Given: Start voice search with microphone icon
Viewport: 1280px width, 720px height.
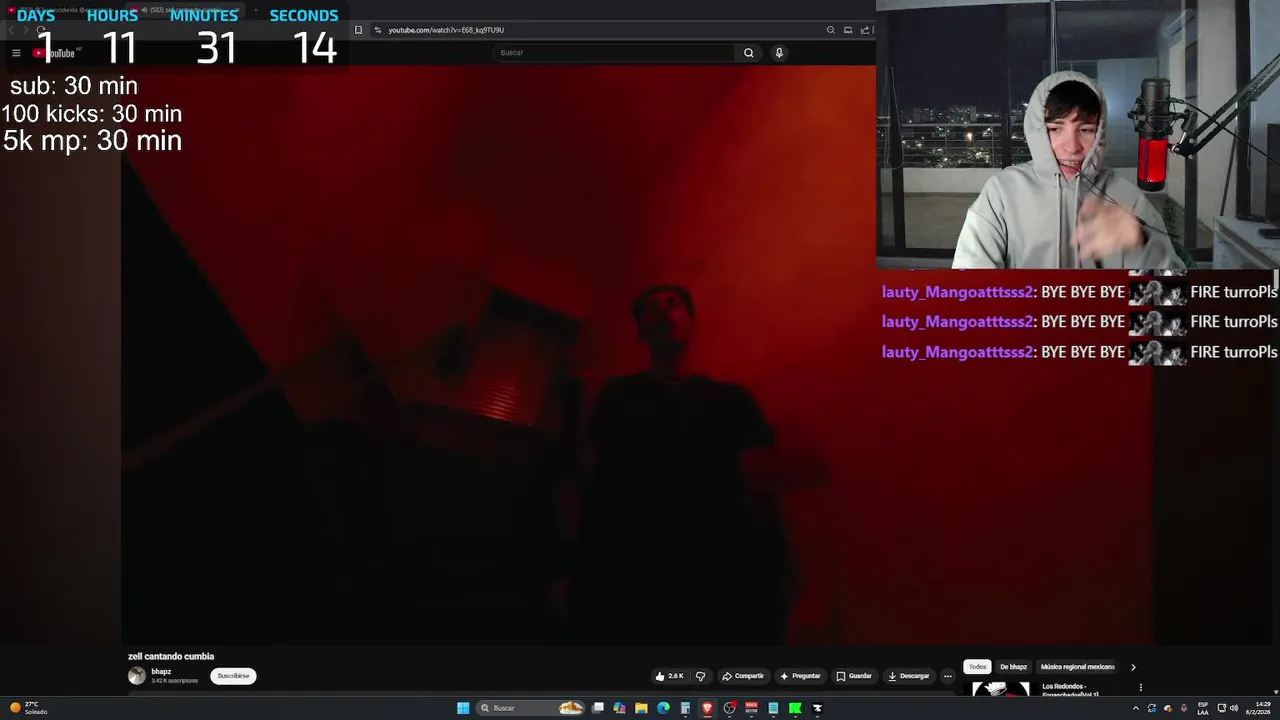Looking at the screenshot, I should 779,53.
